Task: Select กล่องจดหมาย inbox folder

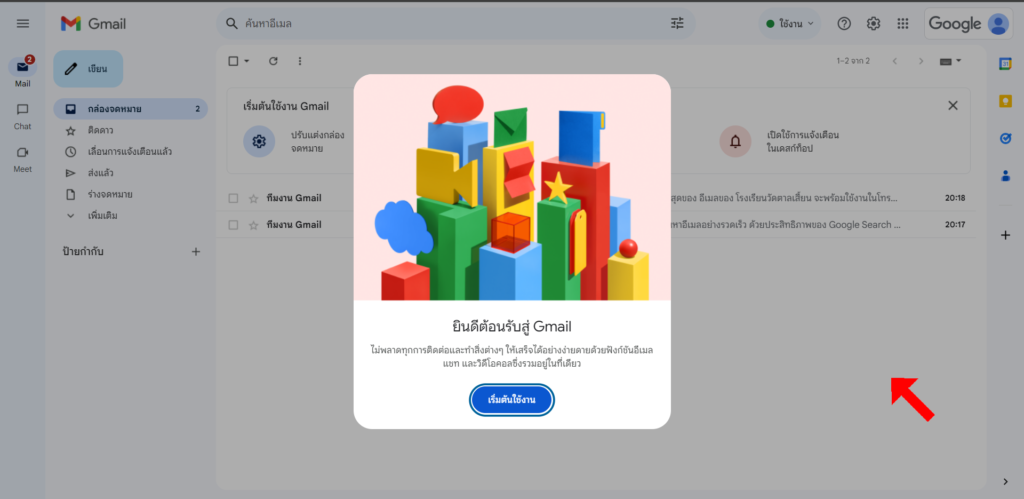Action: pyautogui.click(x=131, y=109)
